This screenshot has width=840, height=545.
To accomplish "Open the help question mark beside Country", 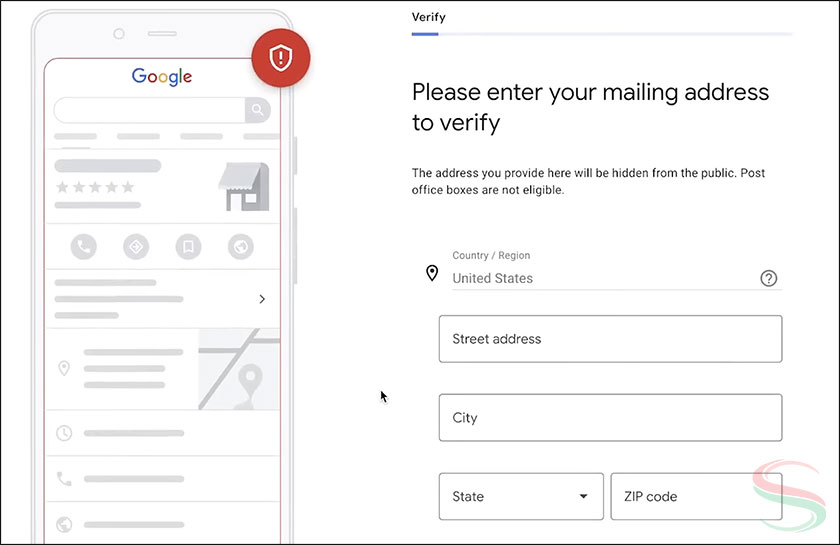I will tap(768, 279).
